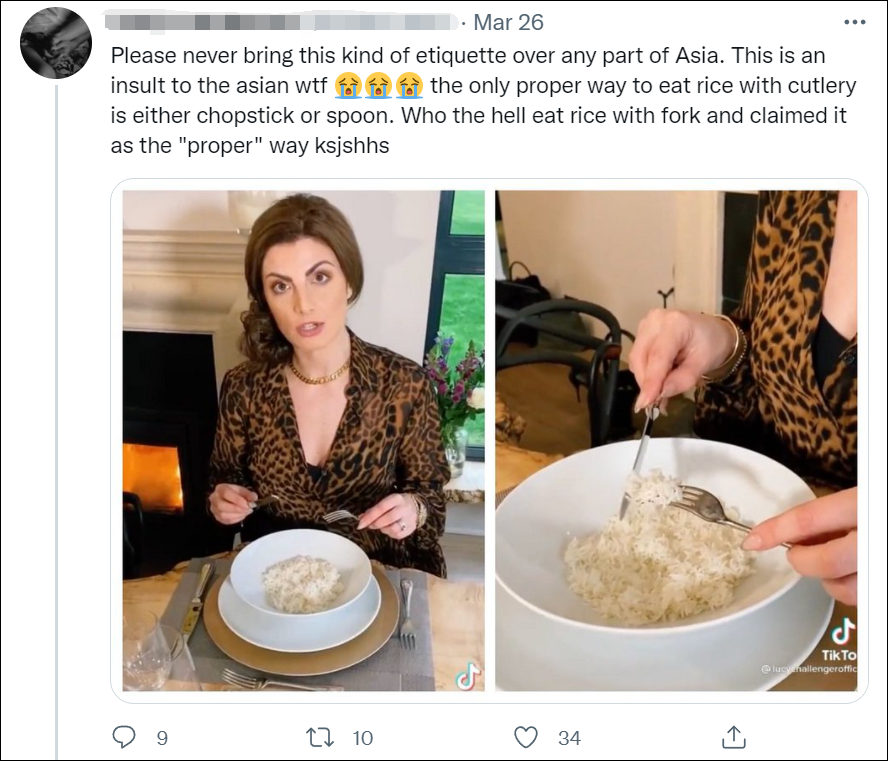The image size is (888, 761).
Task: Click the reply count showing 9
Action: [x=162, y=738]
